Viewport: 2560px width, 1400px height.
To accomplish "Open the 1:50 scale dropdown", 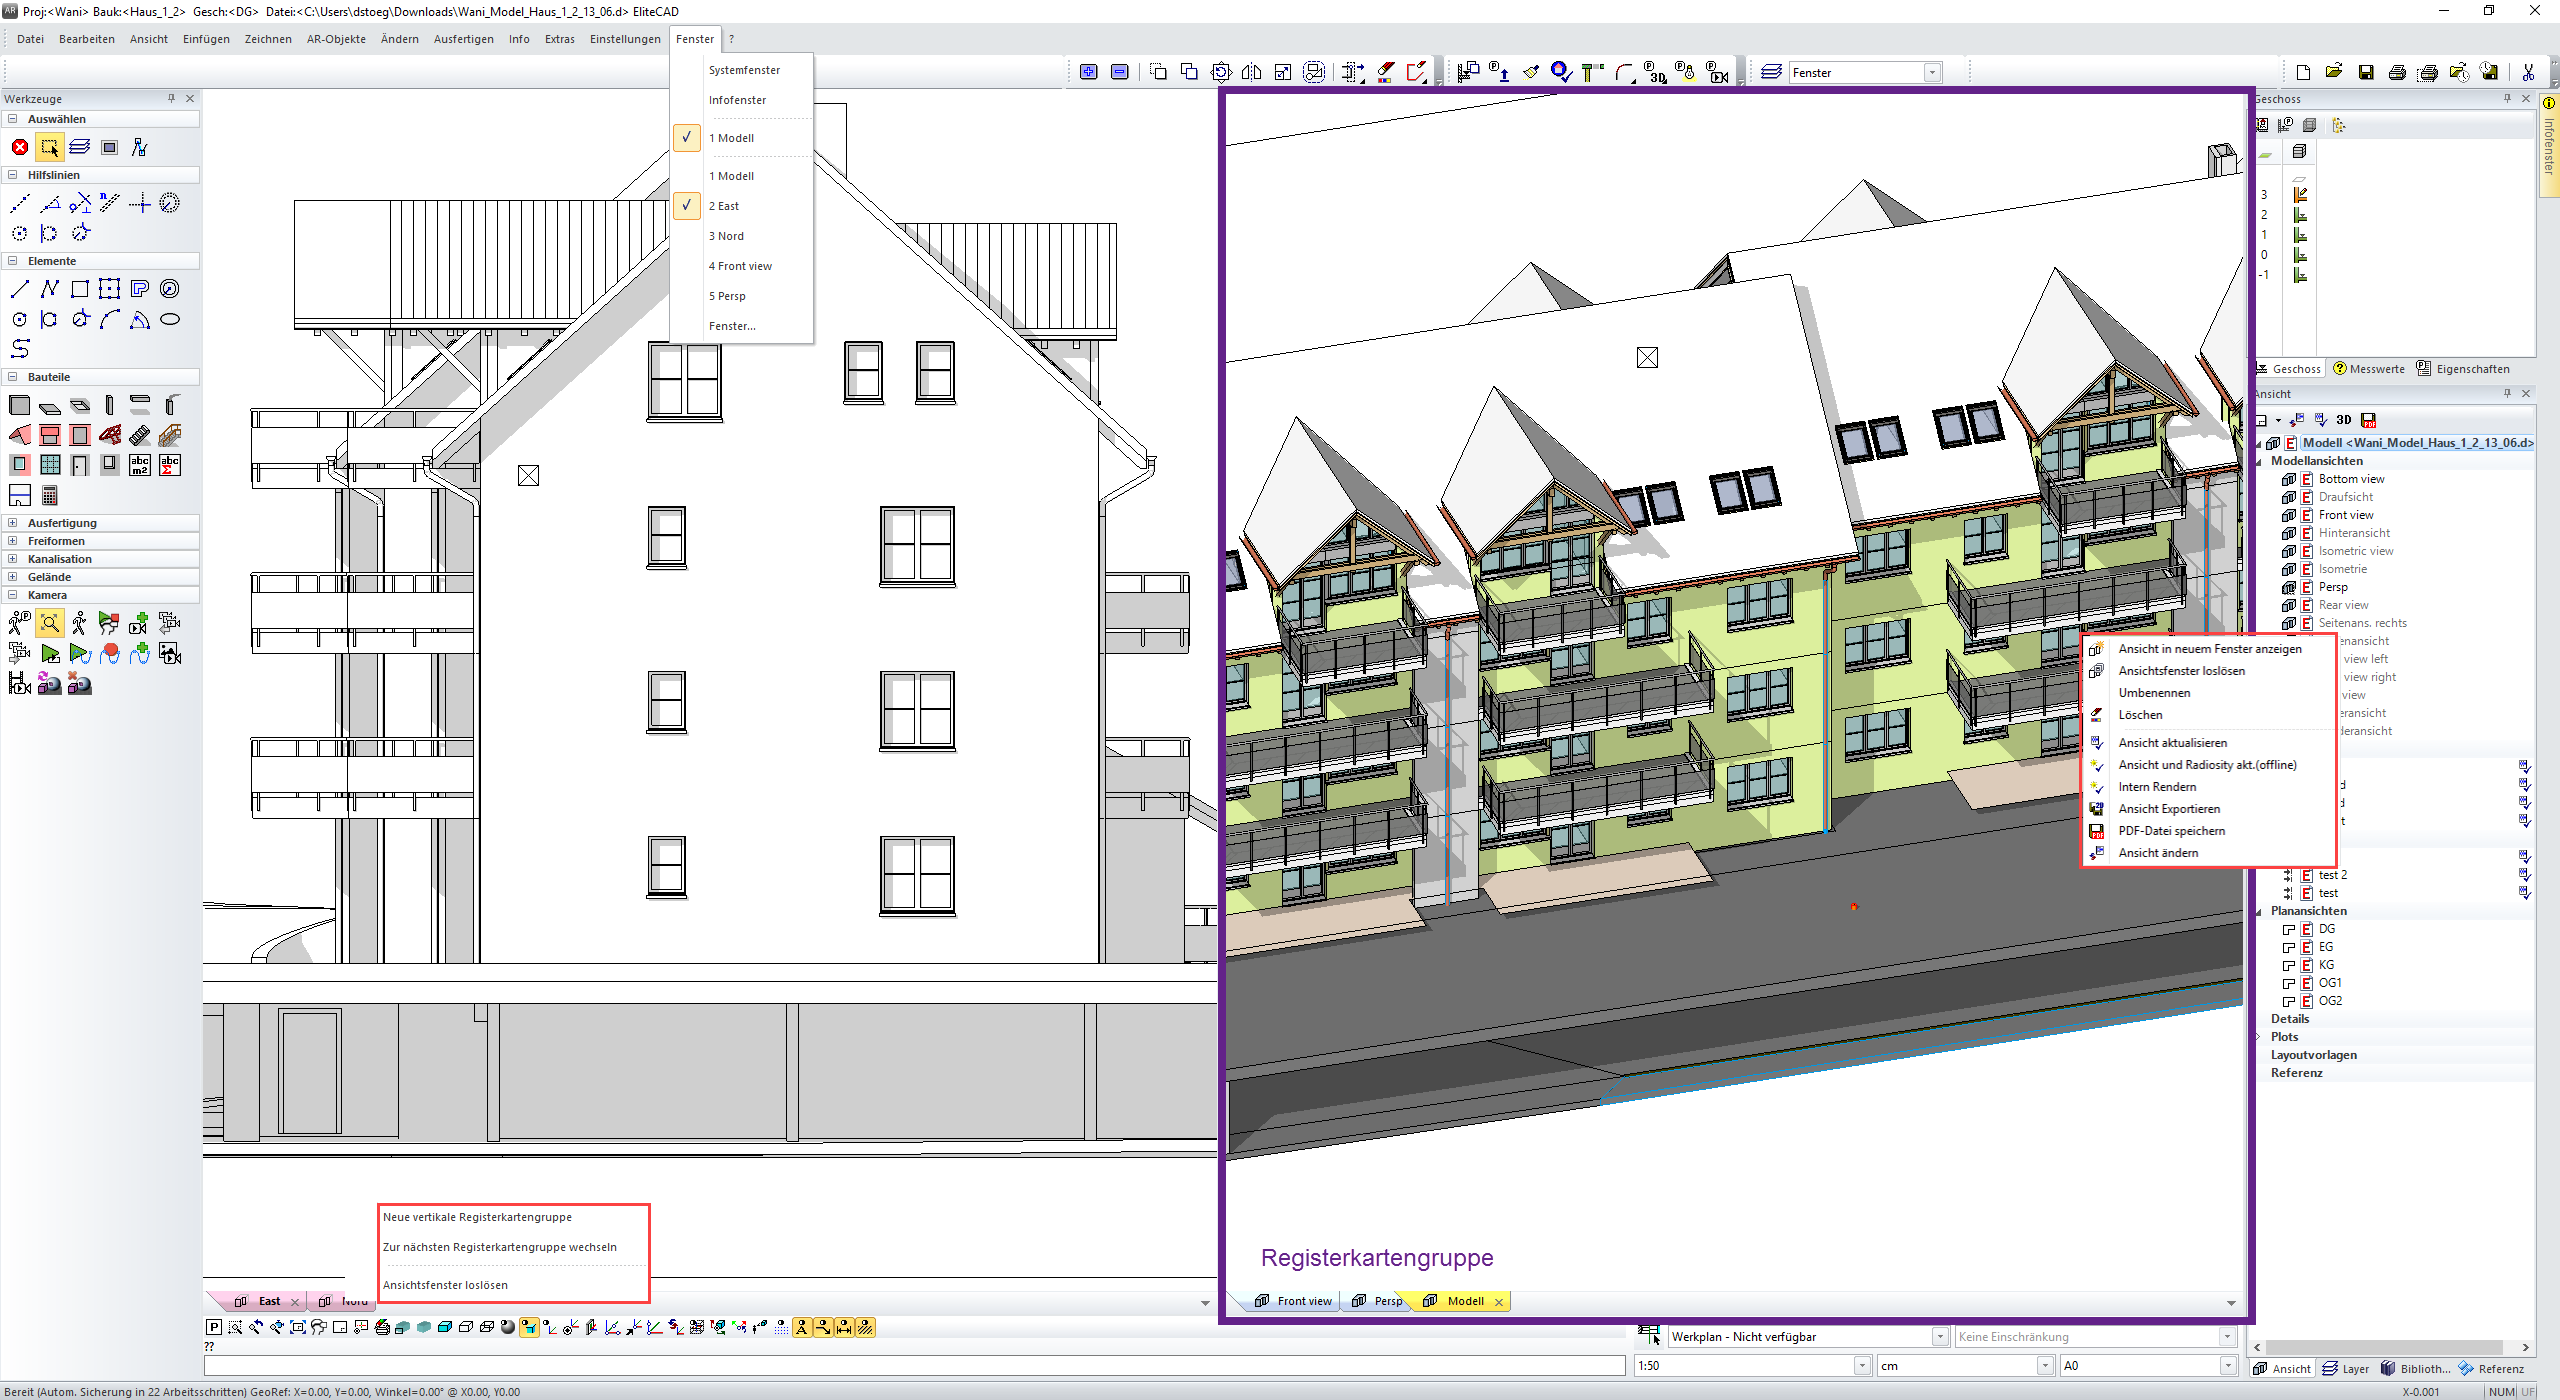I will point(1861,1366).
